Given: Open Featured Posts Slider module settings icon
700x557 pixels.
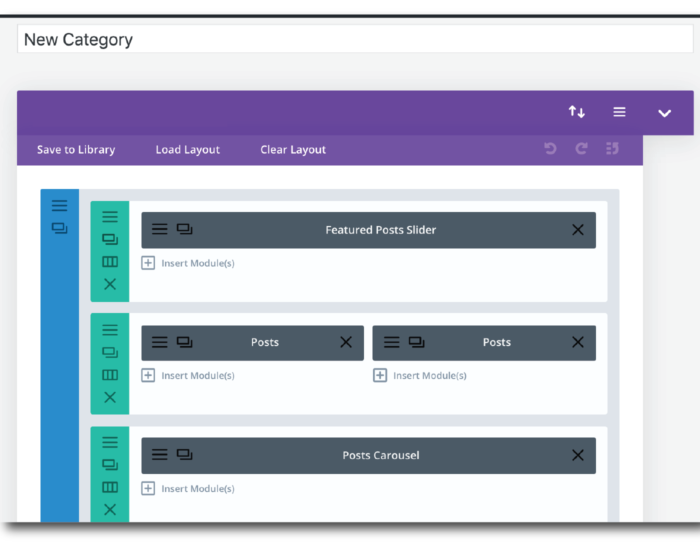Looking at the screenshot, I should (x=160, y=230).
